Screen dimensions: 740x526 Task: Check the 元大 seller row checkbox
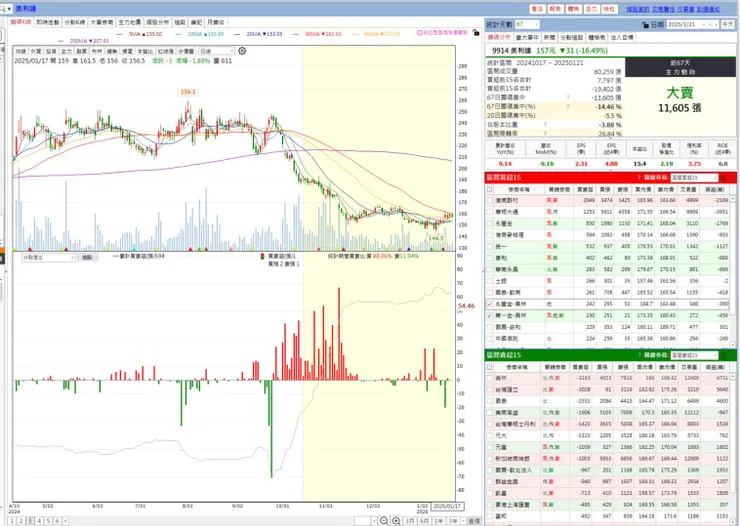(489, 435)
